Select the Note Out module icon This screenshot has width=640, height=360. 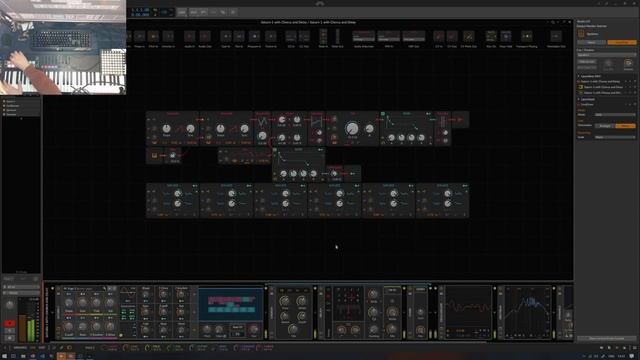(337, 36)
